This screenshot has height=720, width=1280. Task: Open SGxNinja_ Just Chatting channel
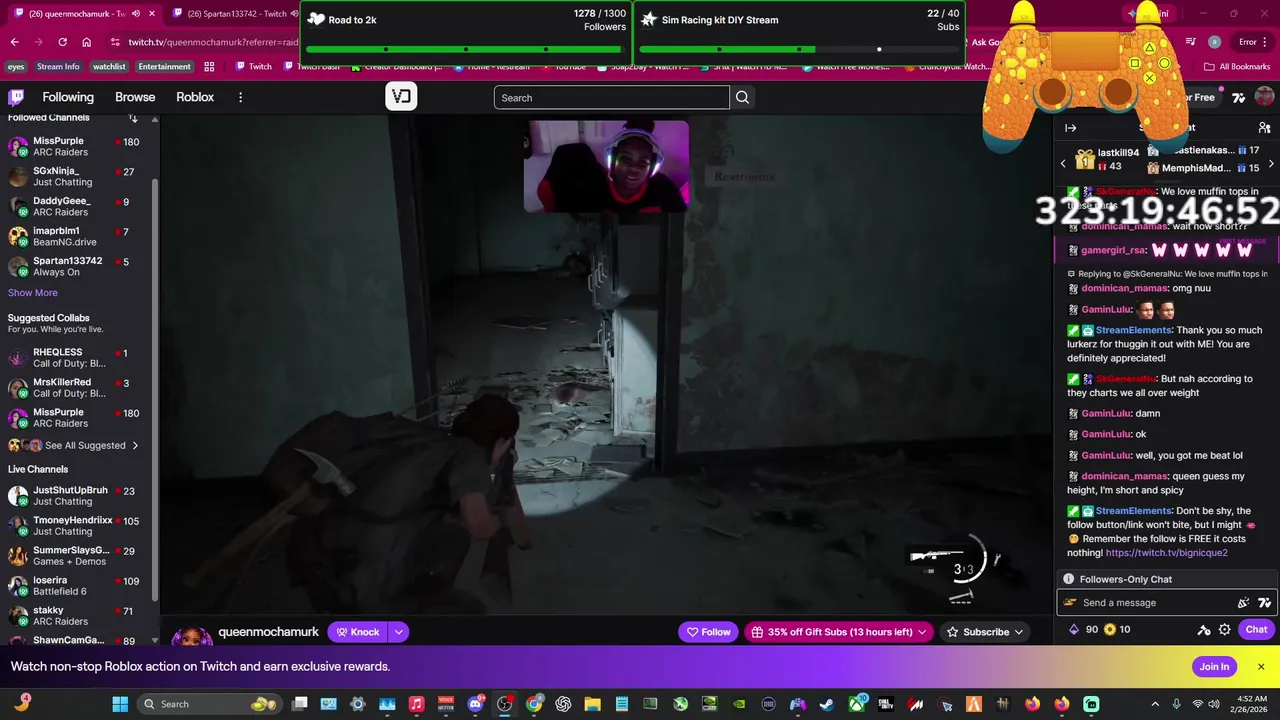click(74, 176)
